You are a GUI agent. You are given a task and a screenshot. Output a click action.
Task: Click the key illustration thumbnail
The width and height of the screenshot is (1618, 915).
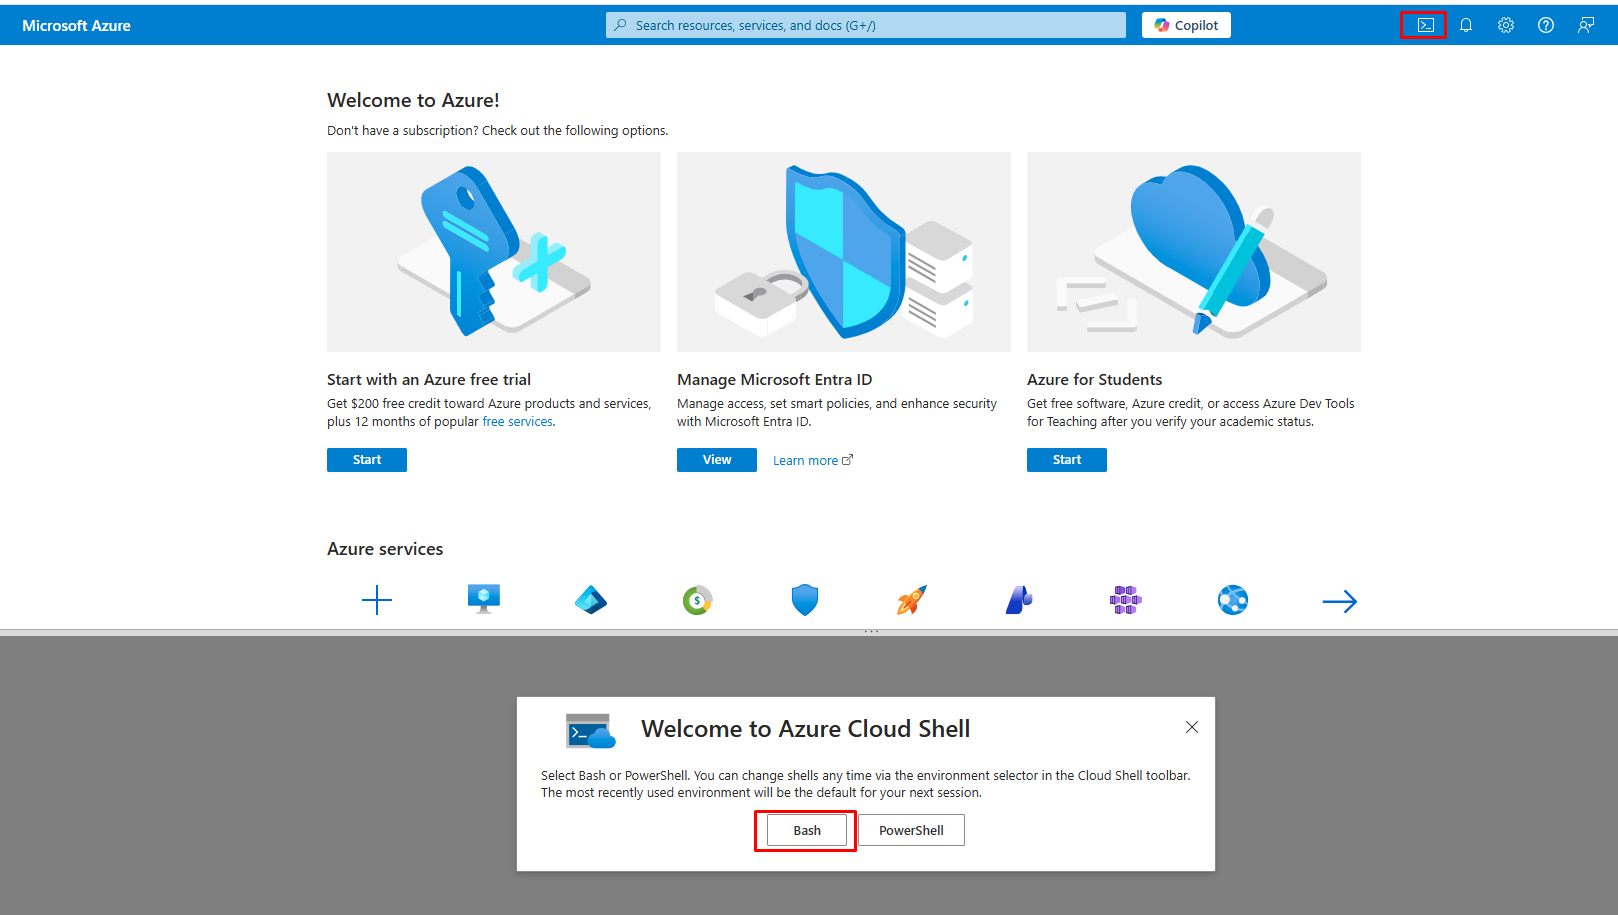pos(494,252)
